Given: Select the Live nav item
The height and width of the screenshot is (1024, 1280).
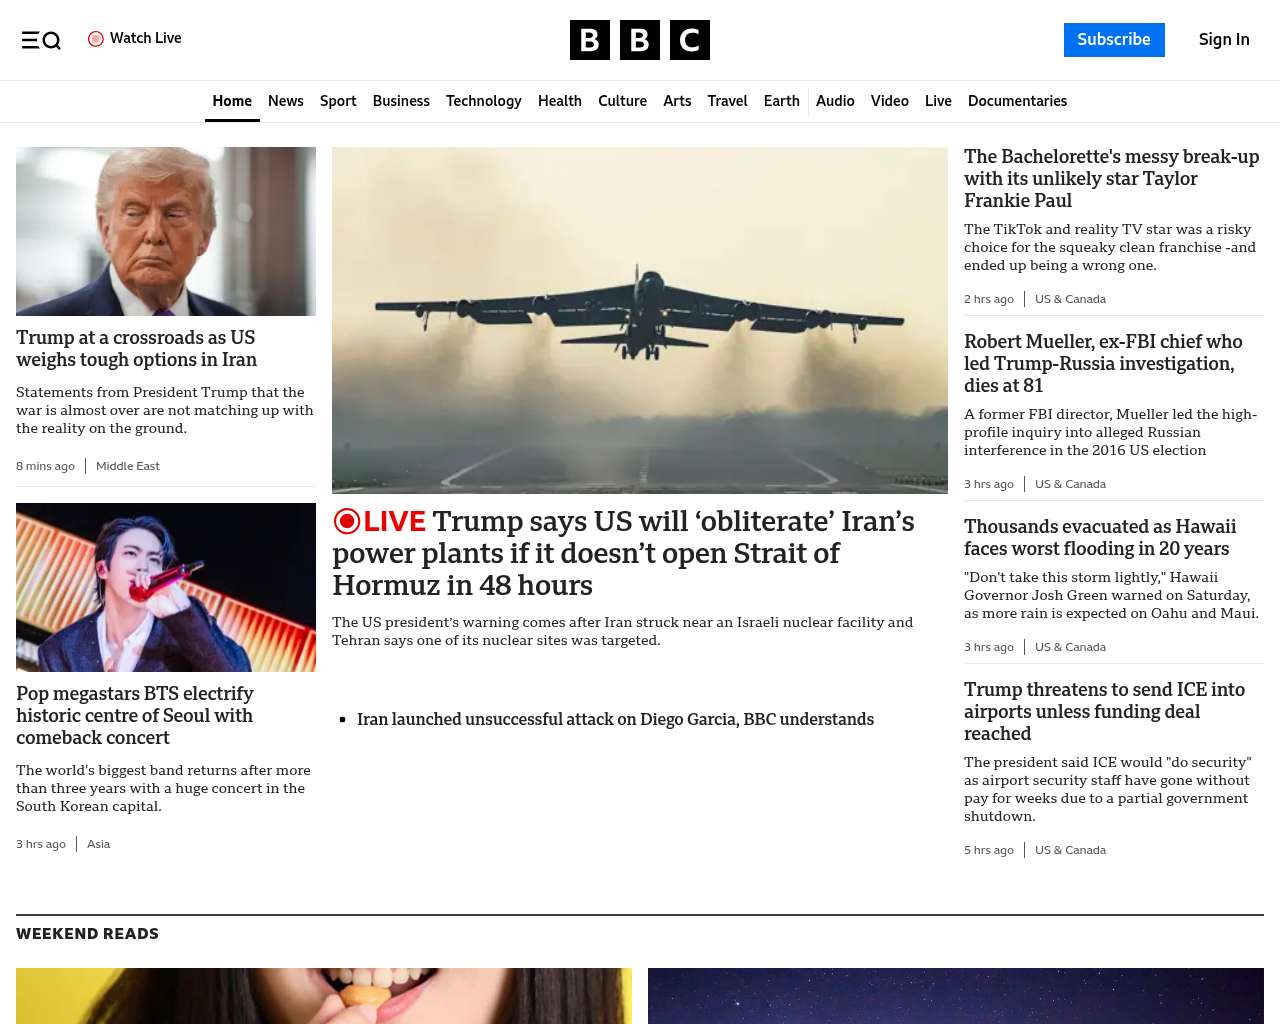Looking at the screenshot, I should pyautogui.click(x=938, y=101).
